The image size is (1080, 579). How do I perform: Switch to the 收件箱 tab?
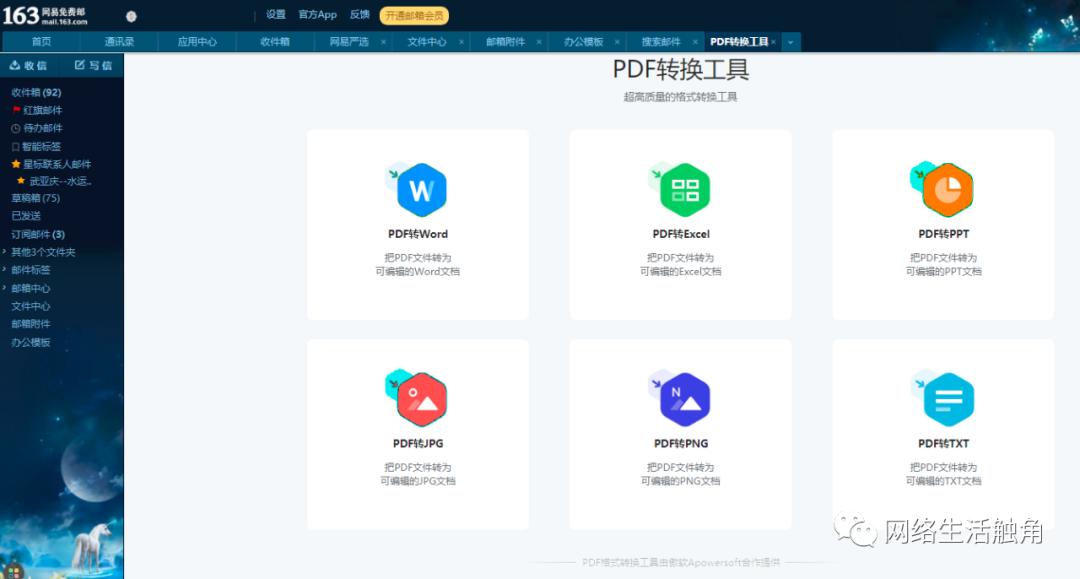(275, 42)
